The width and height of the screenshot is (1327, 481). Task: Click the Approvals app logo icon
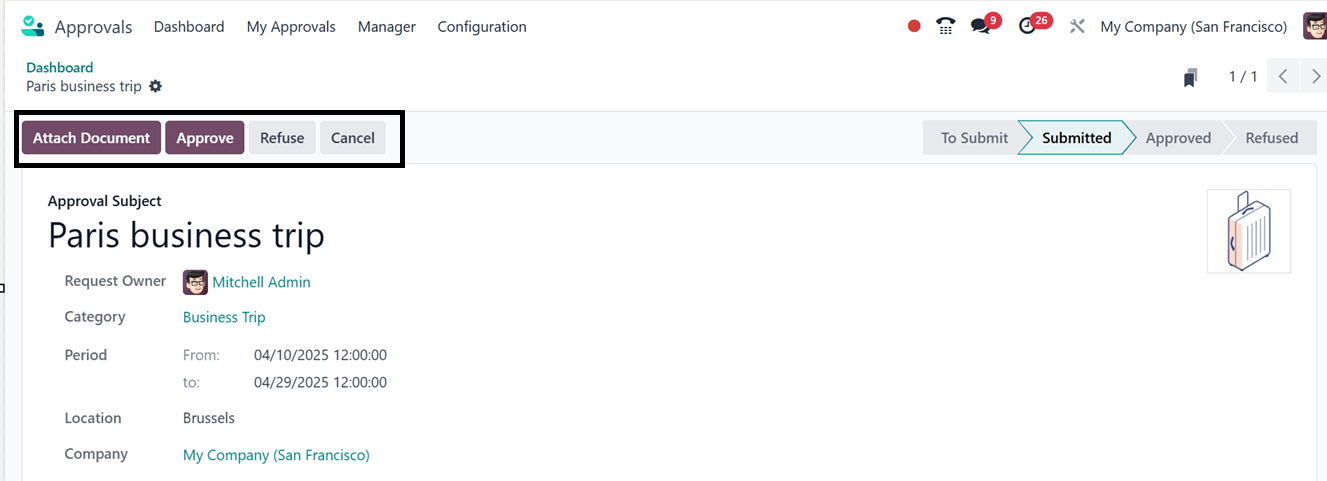tap(33, 27)
